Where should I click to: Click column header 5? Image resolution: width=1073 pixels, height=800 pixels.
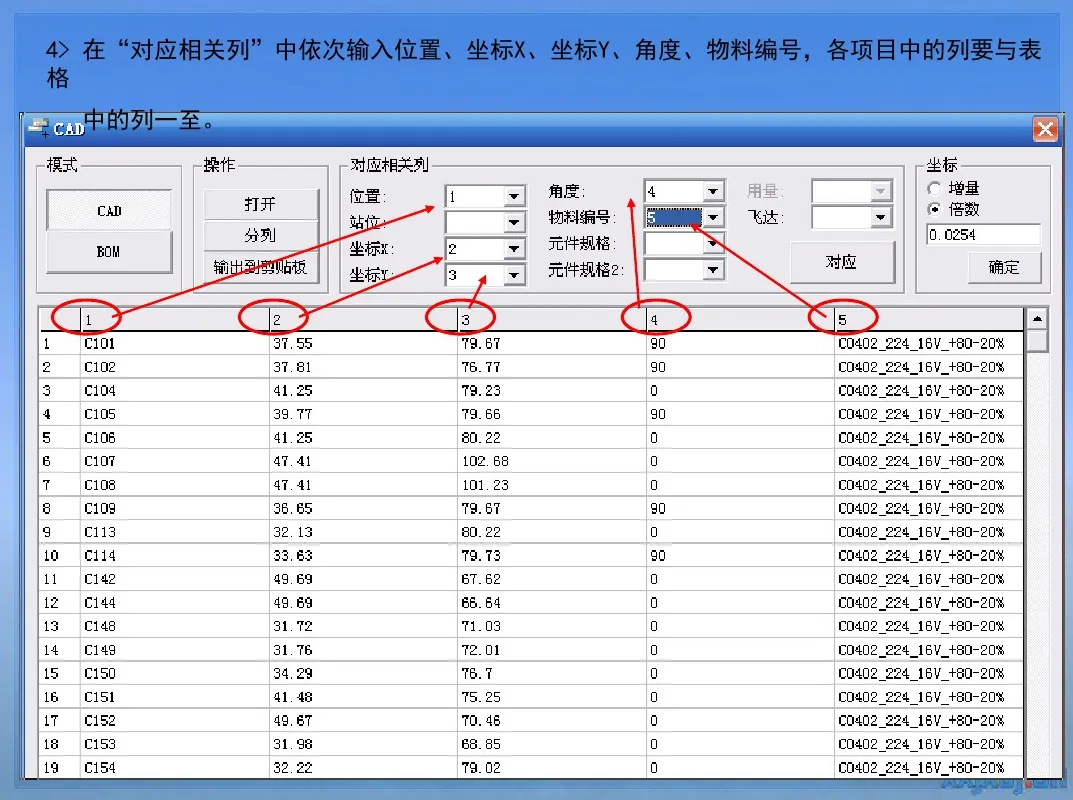click(929, 320)
